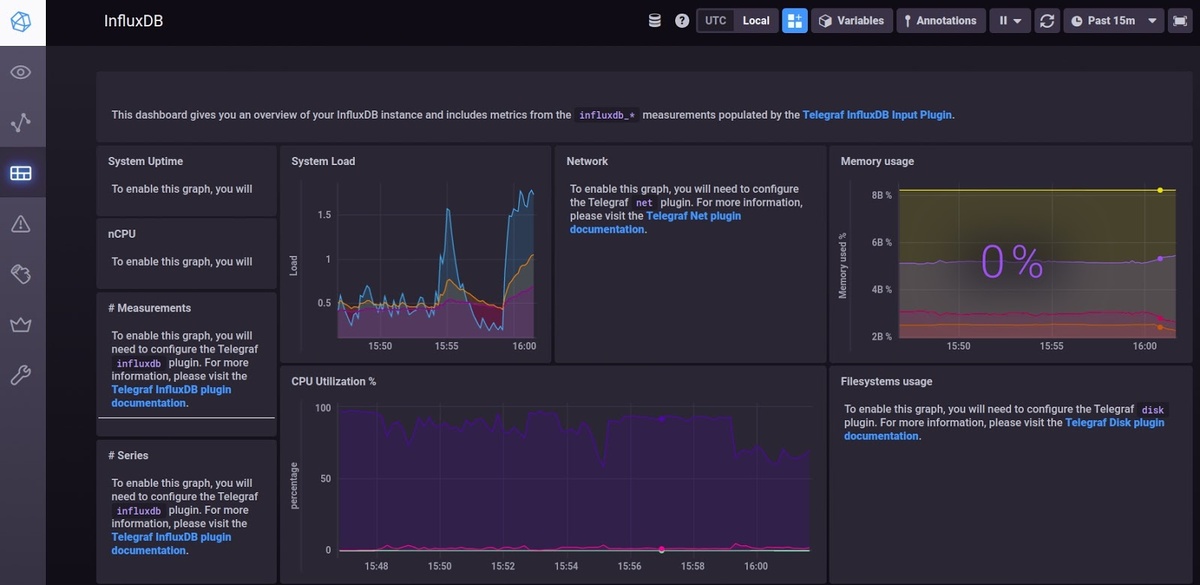Open Organization crown icon in sidebar
Viewport: 1200px width, 585px height.
point(21,324)
